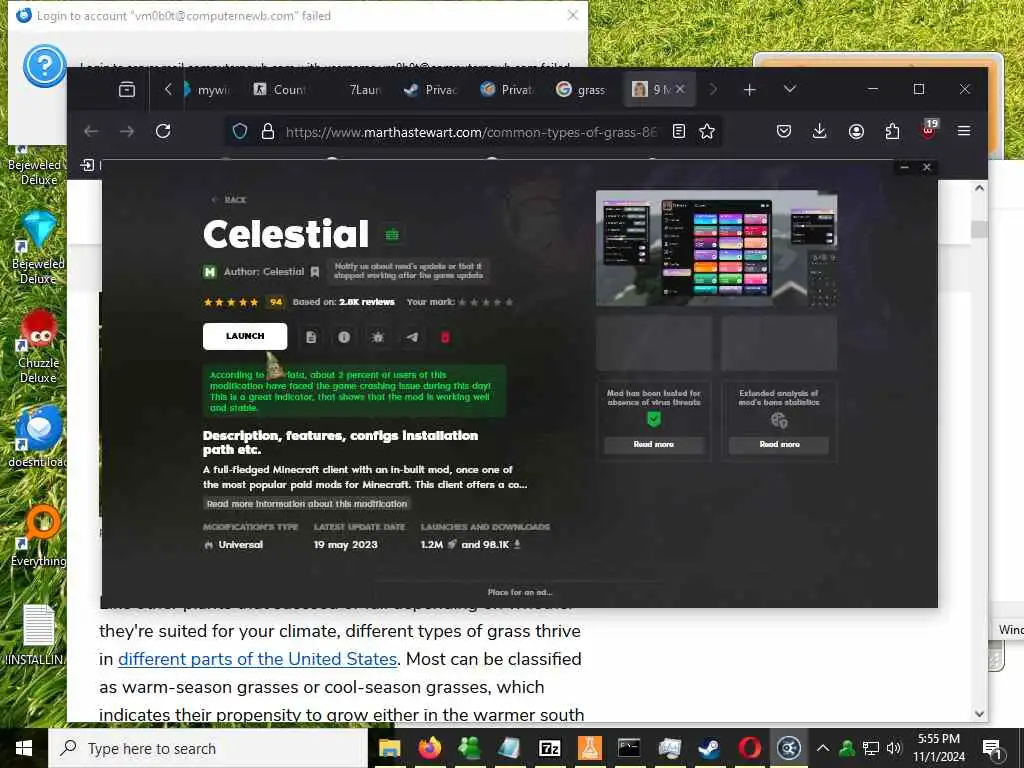The width and height of the screenshot is (1024, 768).
Task: Click Read more under virus threats test
Action: tap(654, 444)
